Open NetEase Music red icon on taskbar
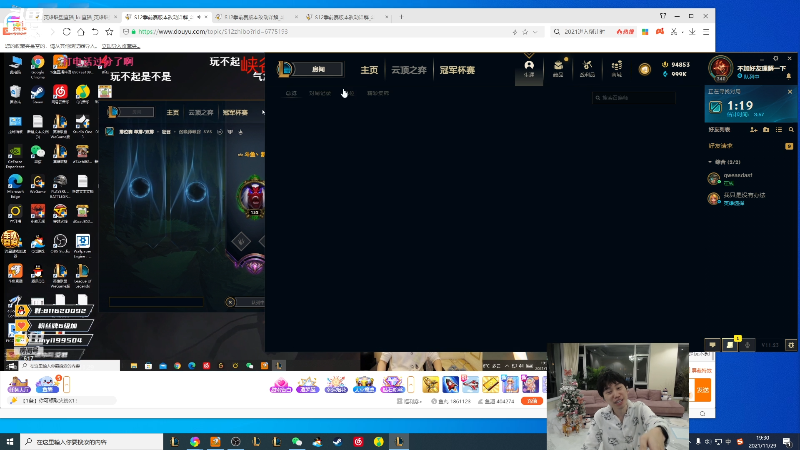This screenshot has width=800, height=450. (358, 442)
